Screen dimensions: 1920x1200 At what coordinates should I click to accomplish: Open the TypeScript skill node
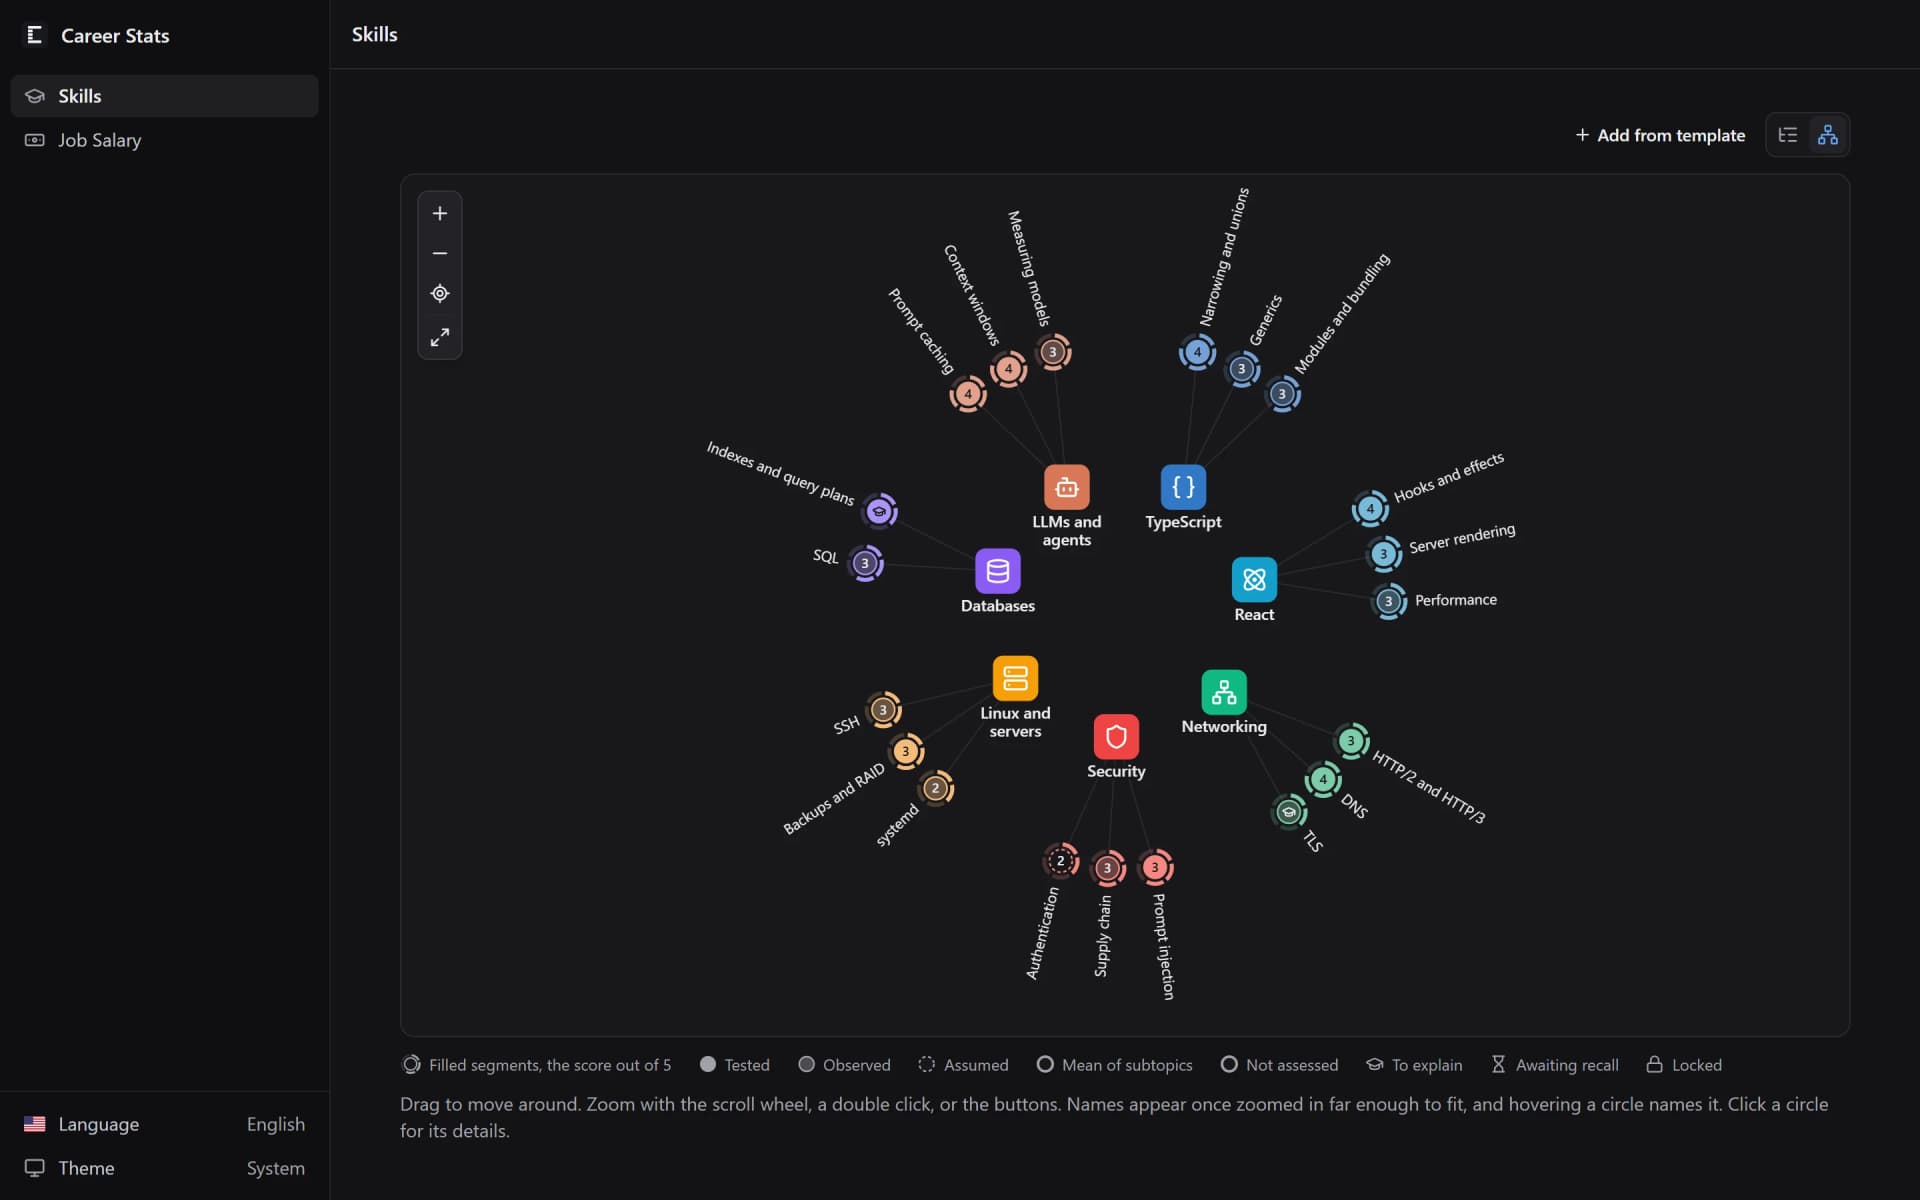coord(1183,487)
